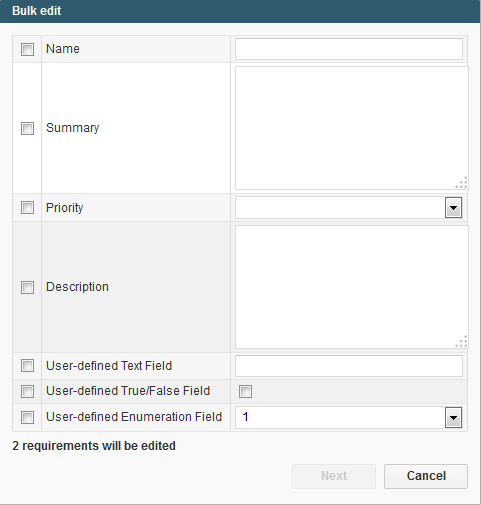Check the Priority row checkbox

[27, 207]
